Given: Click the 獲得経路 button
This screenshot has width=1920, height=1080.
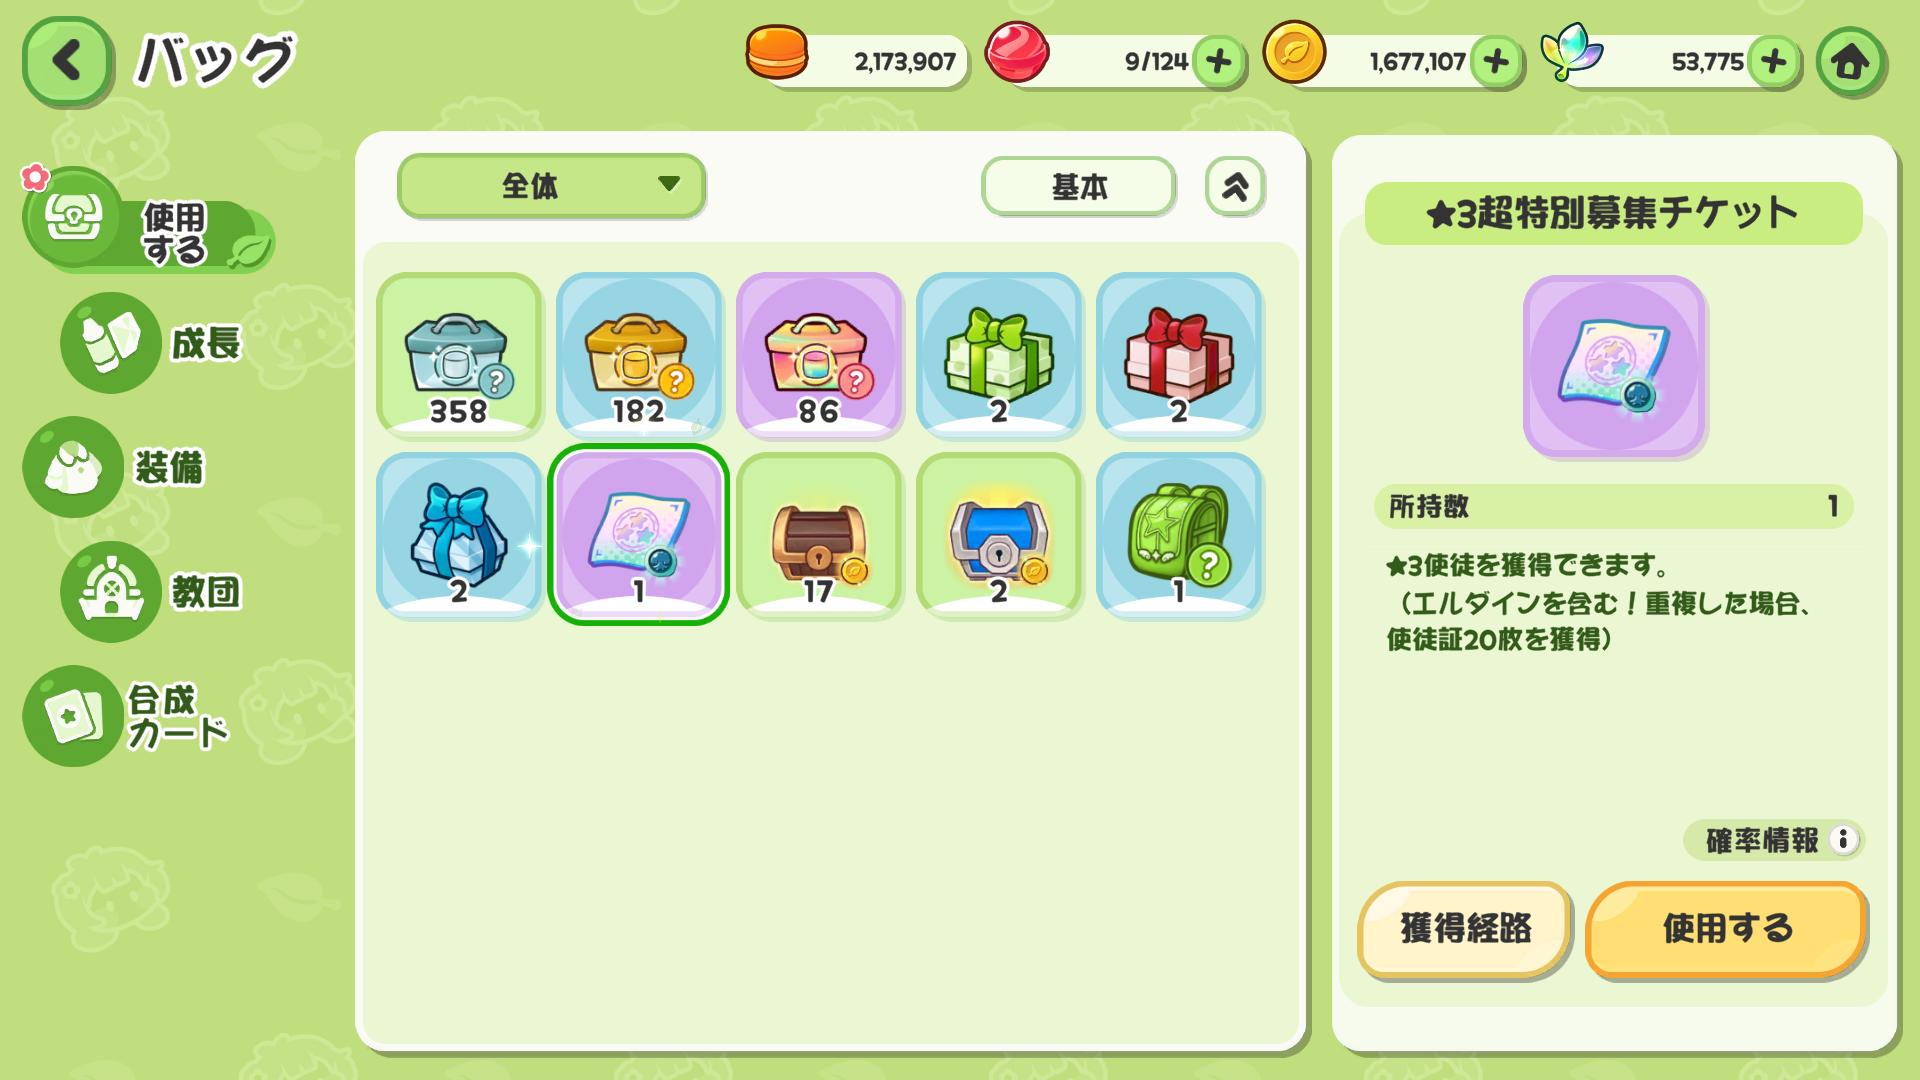Looking at the screenshot, I should pyautogui.click(x=1465, y=929).
